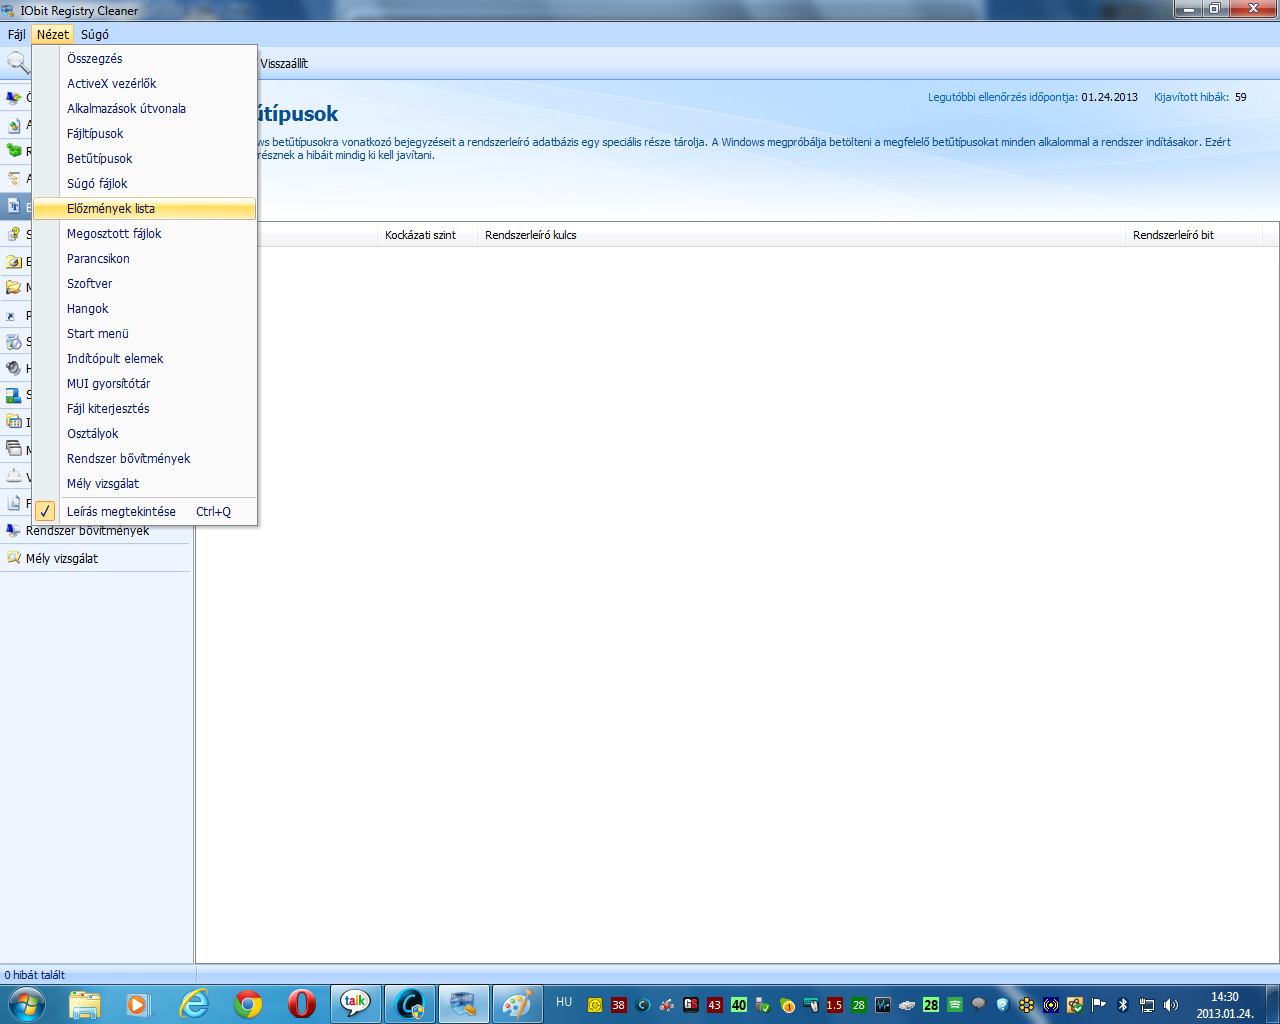The height and width of the screenshot is (1024, 1280).
Task: Click the Bluetooth tray icon
Action: [1123, 1005]
